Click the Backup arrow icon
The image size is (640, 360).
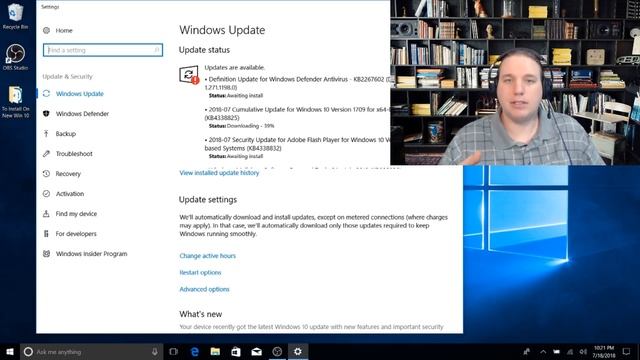click(47, 133)
